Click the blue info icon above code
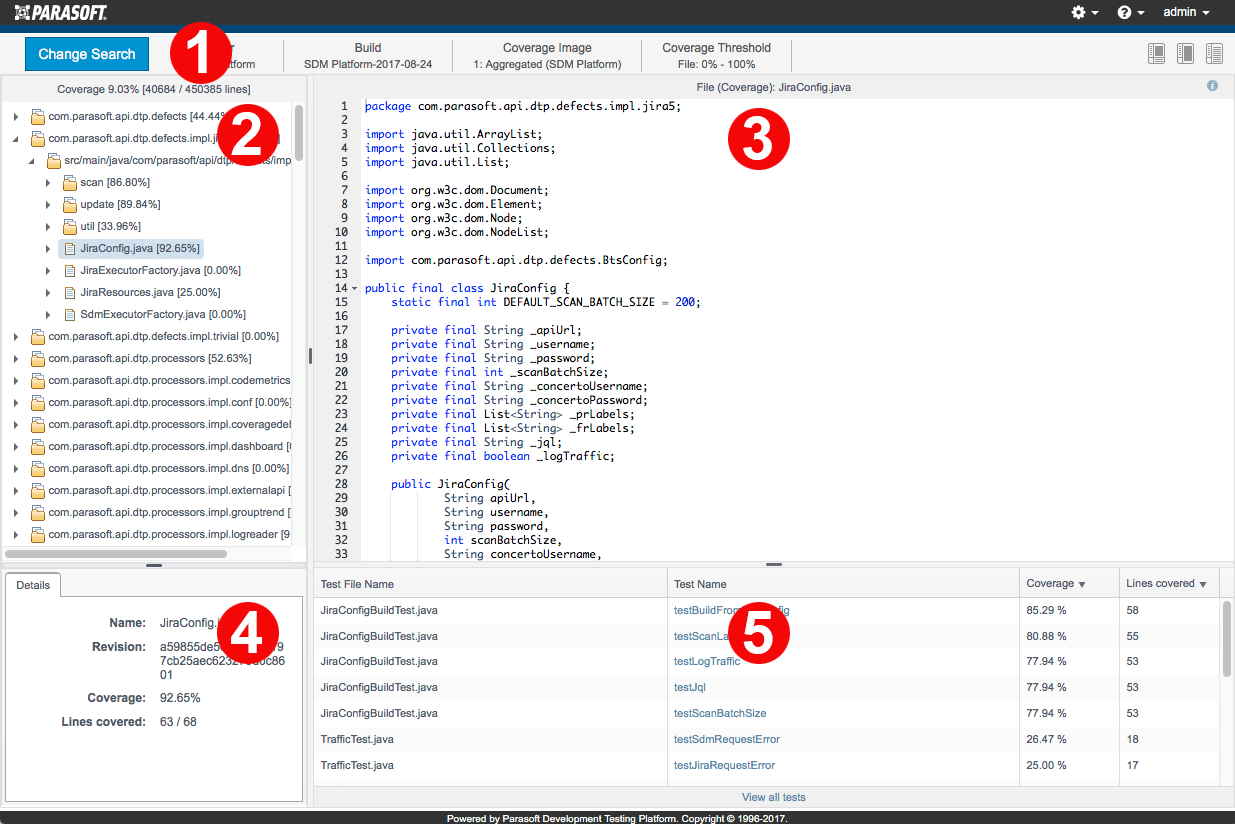Viewport: 1235px width, 824px height. click(1212, 86)
